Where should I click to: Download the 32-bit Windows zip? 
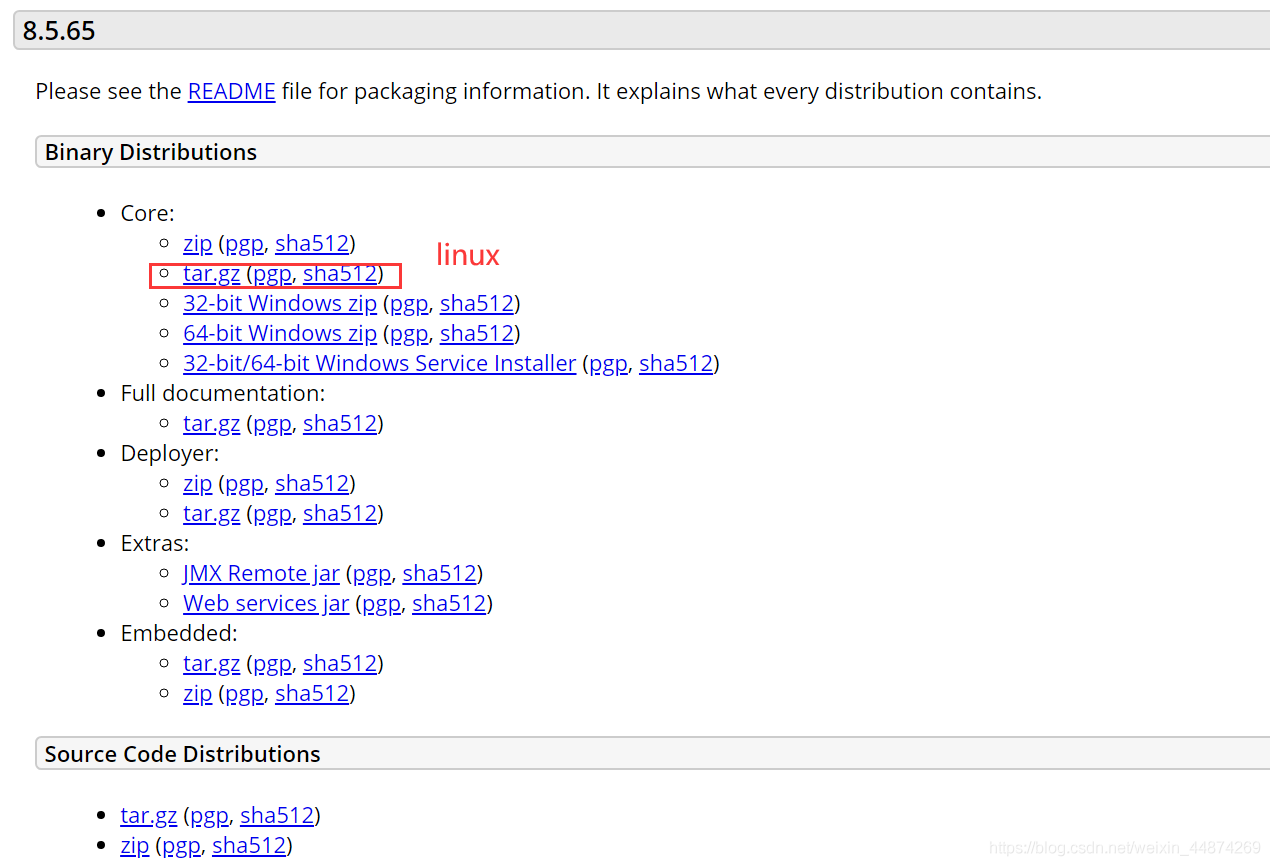pos(280,303)
